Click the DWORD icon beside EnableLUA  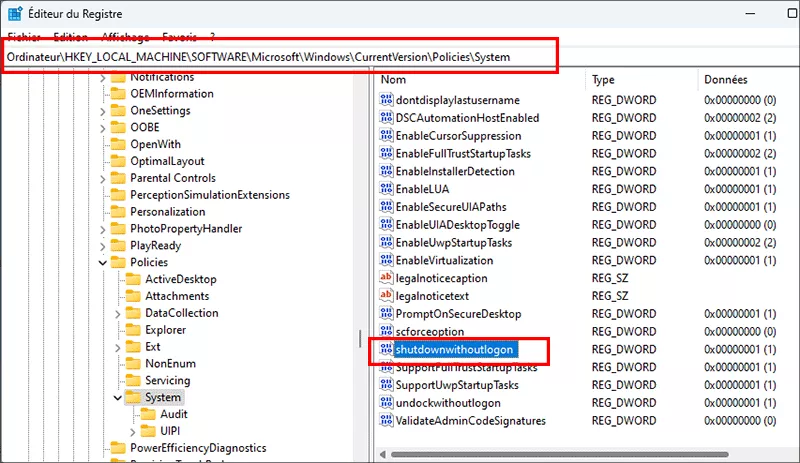coord(387,189)
